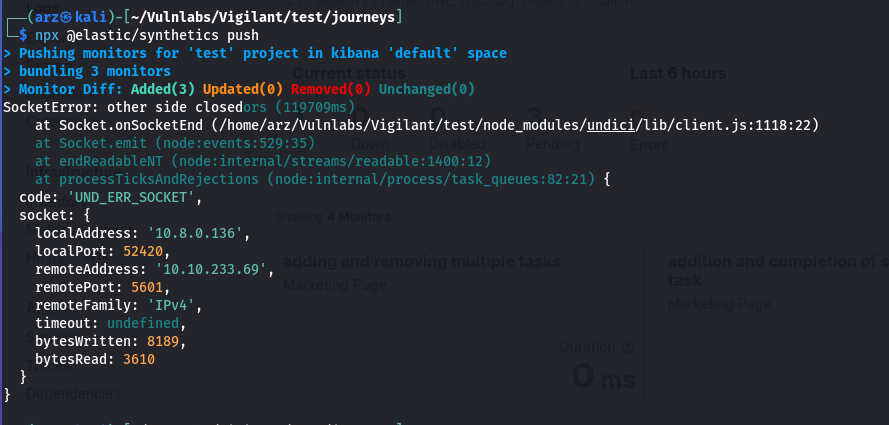Click the 'Unchanged(0)' text
889x425 pixels.
(427, 90)
